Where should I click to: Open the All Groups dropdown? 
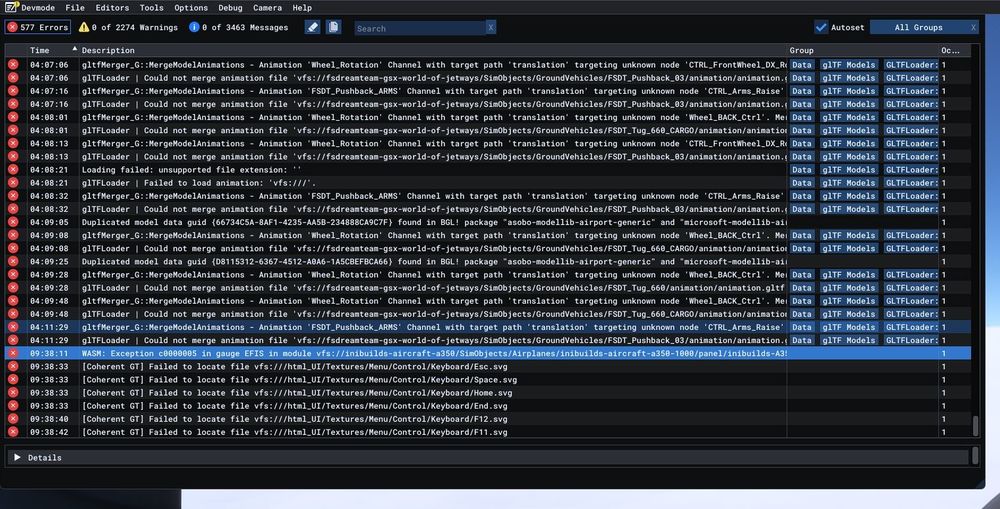[x=918, y=27]
